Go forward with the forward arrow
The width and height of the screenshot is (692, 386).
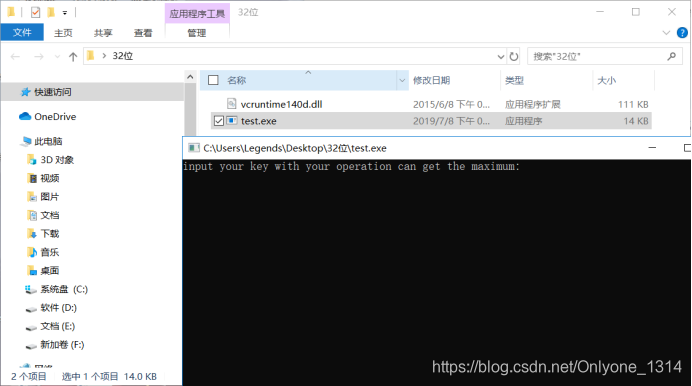coord(39,56)
